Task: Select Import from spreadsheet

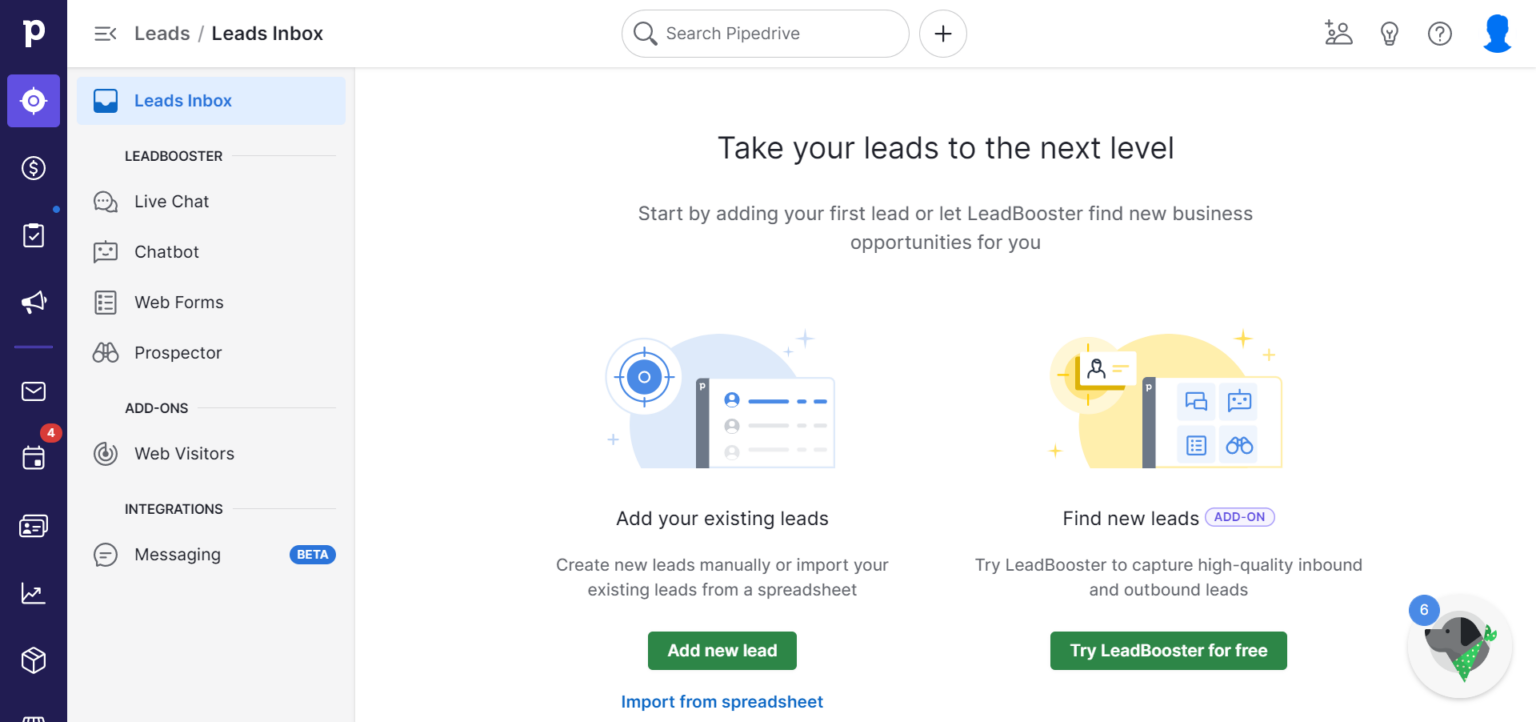Action: 722,701
